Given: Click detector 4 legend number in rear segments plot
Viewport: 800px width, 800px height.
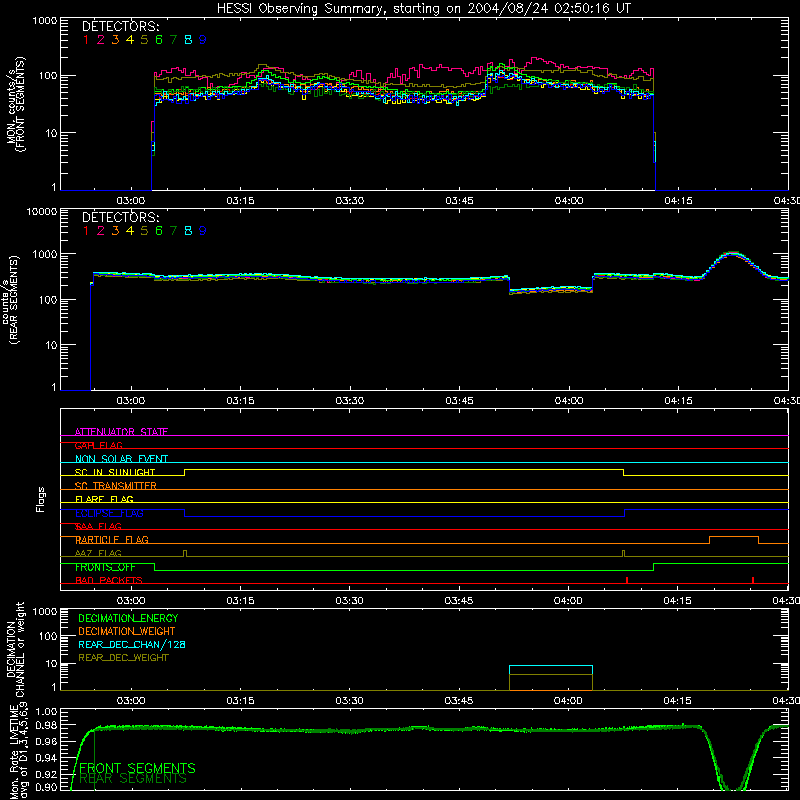Looking at the screenshot, I should (x=130, y=231).
